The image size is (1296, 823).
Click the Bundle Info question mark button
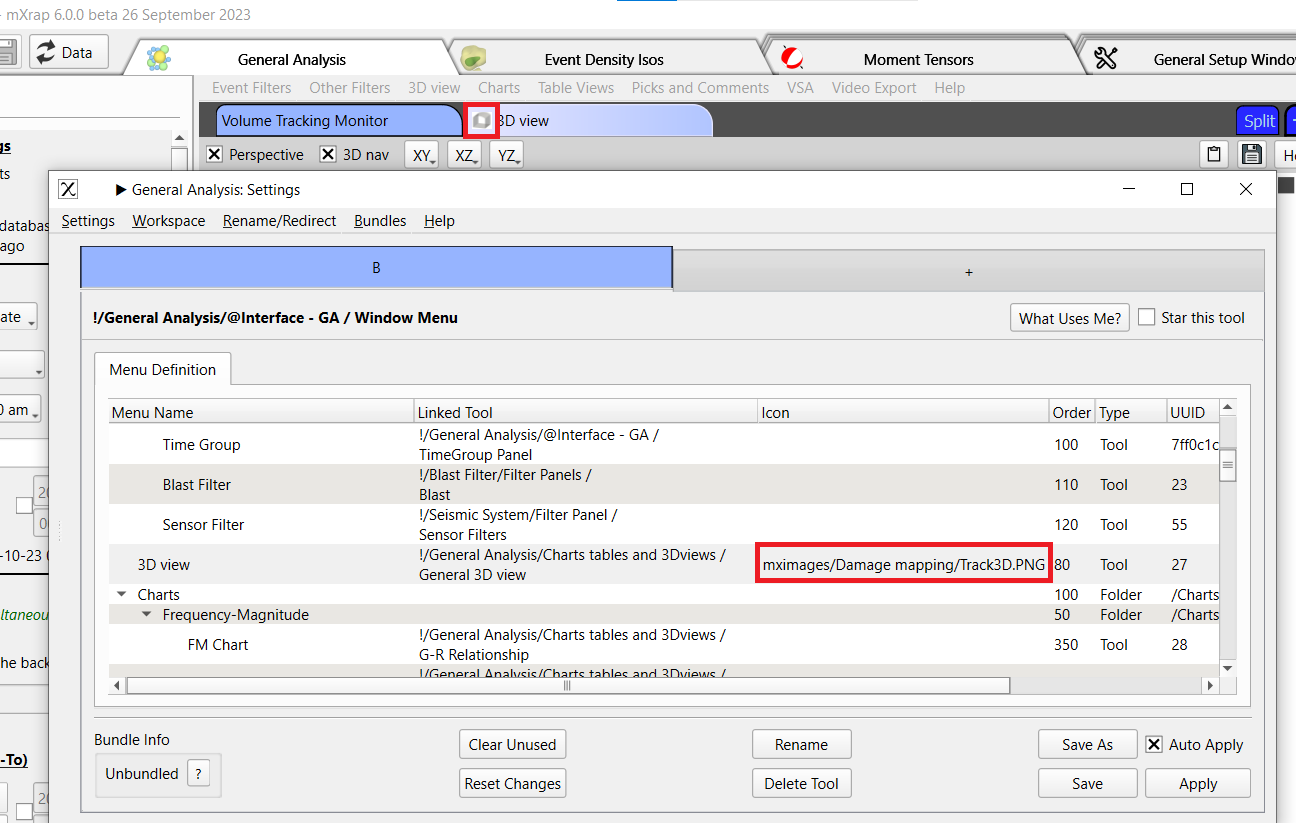(199, 773)
